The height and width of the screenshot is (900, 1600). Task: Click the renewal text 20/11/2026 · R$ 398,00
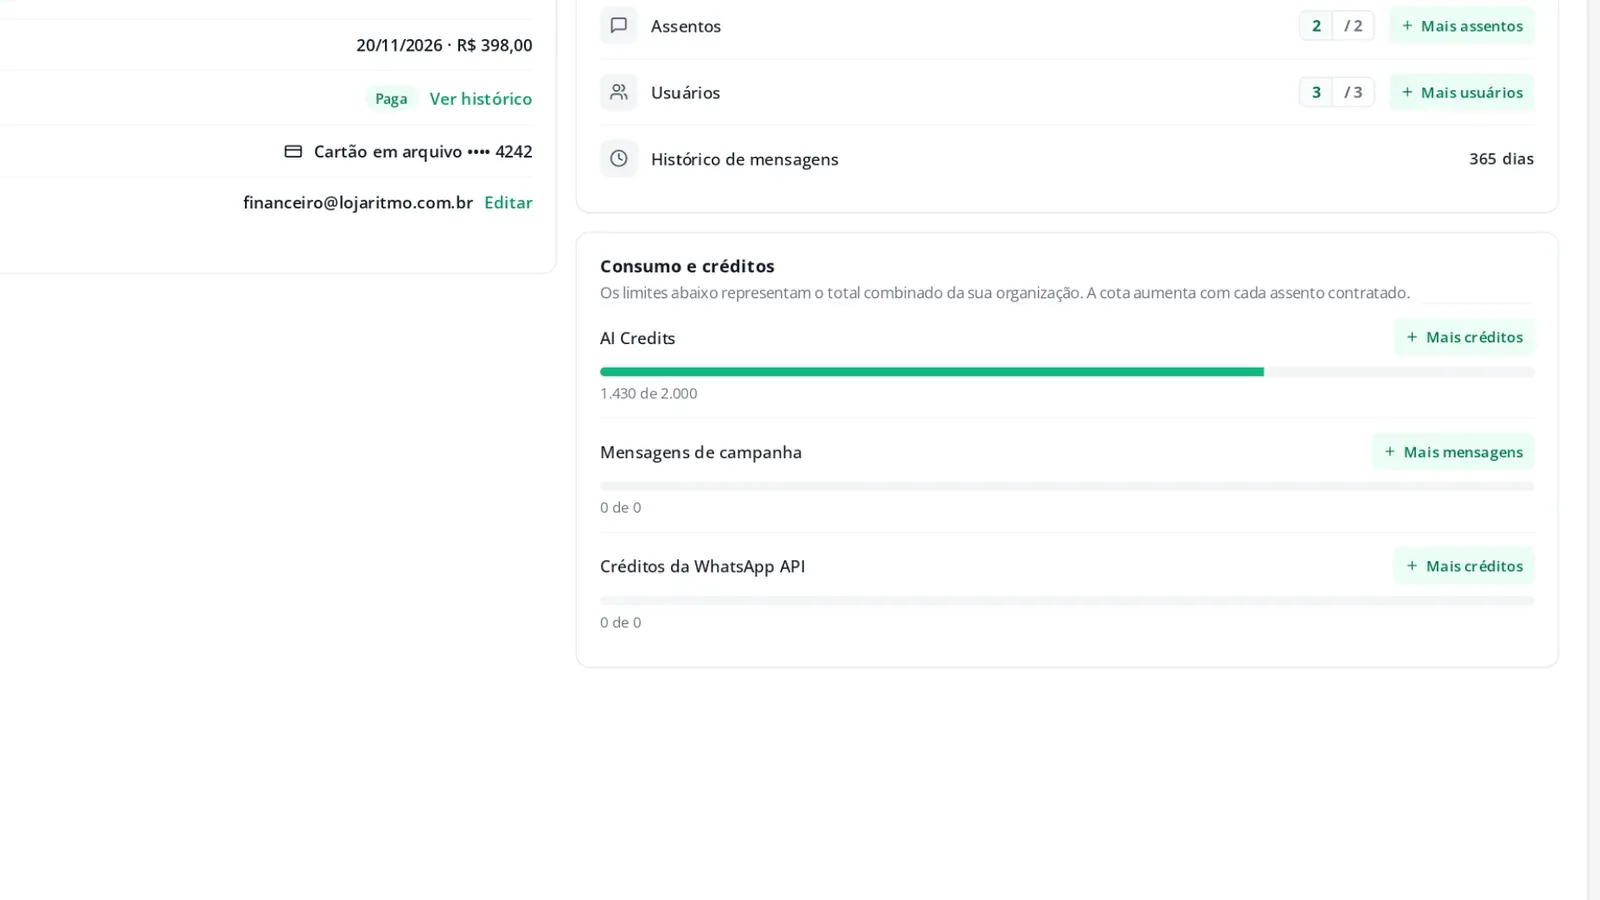pos(444,45)
